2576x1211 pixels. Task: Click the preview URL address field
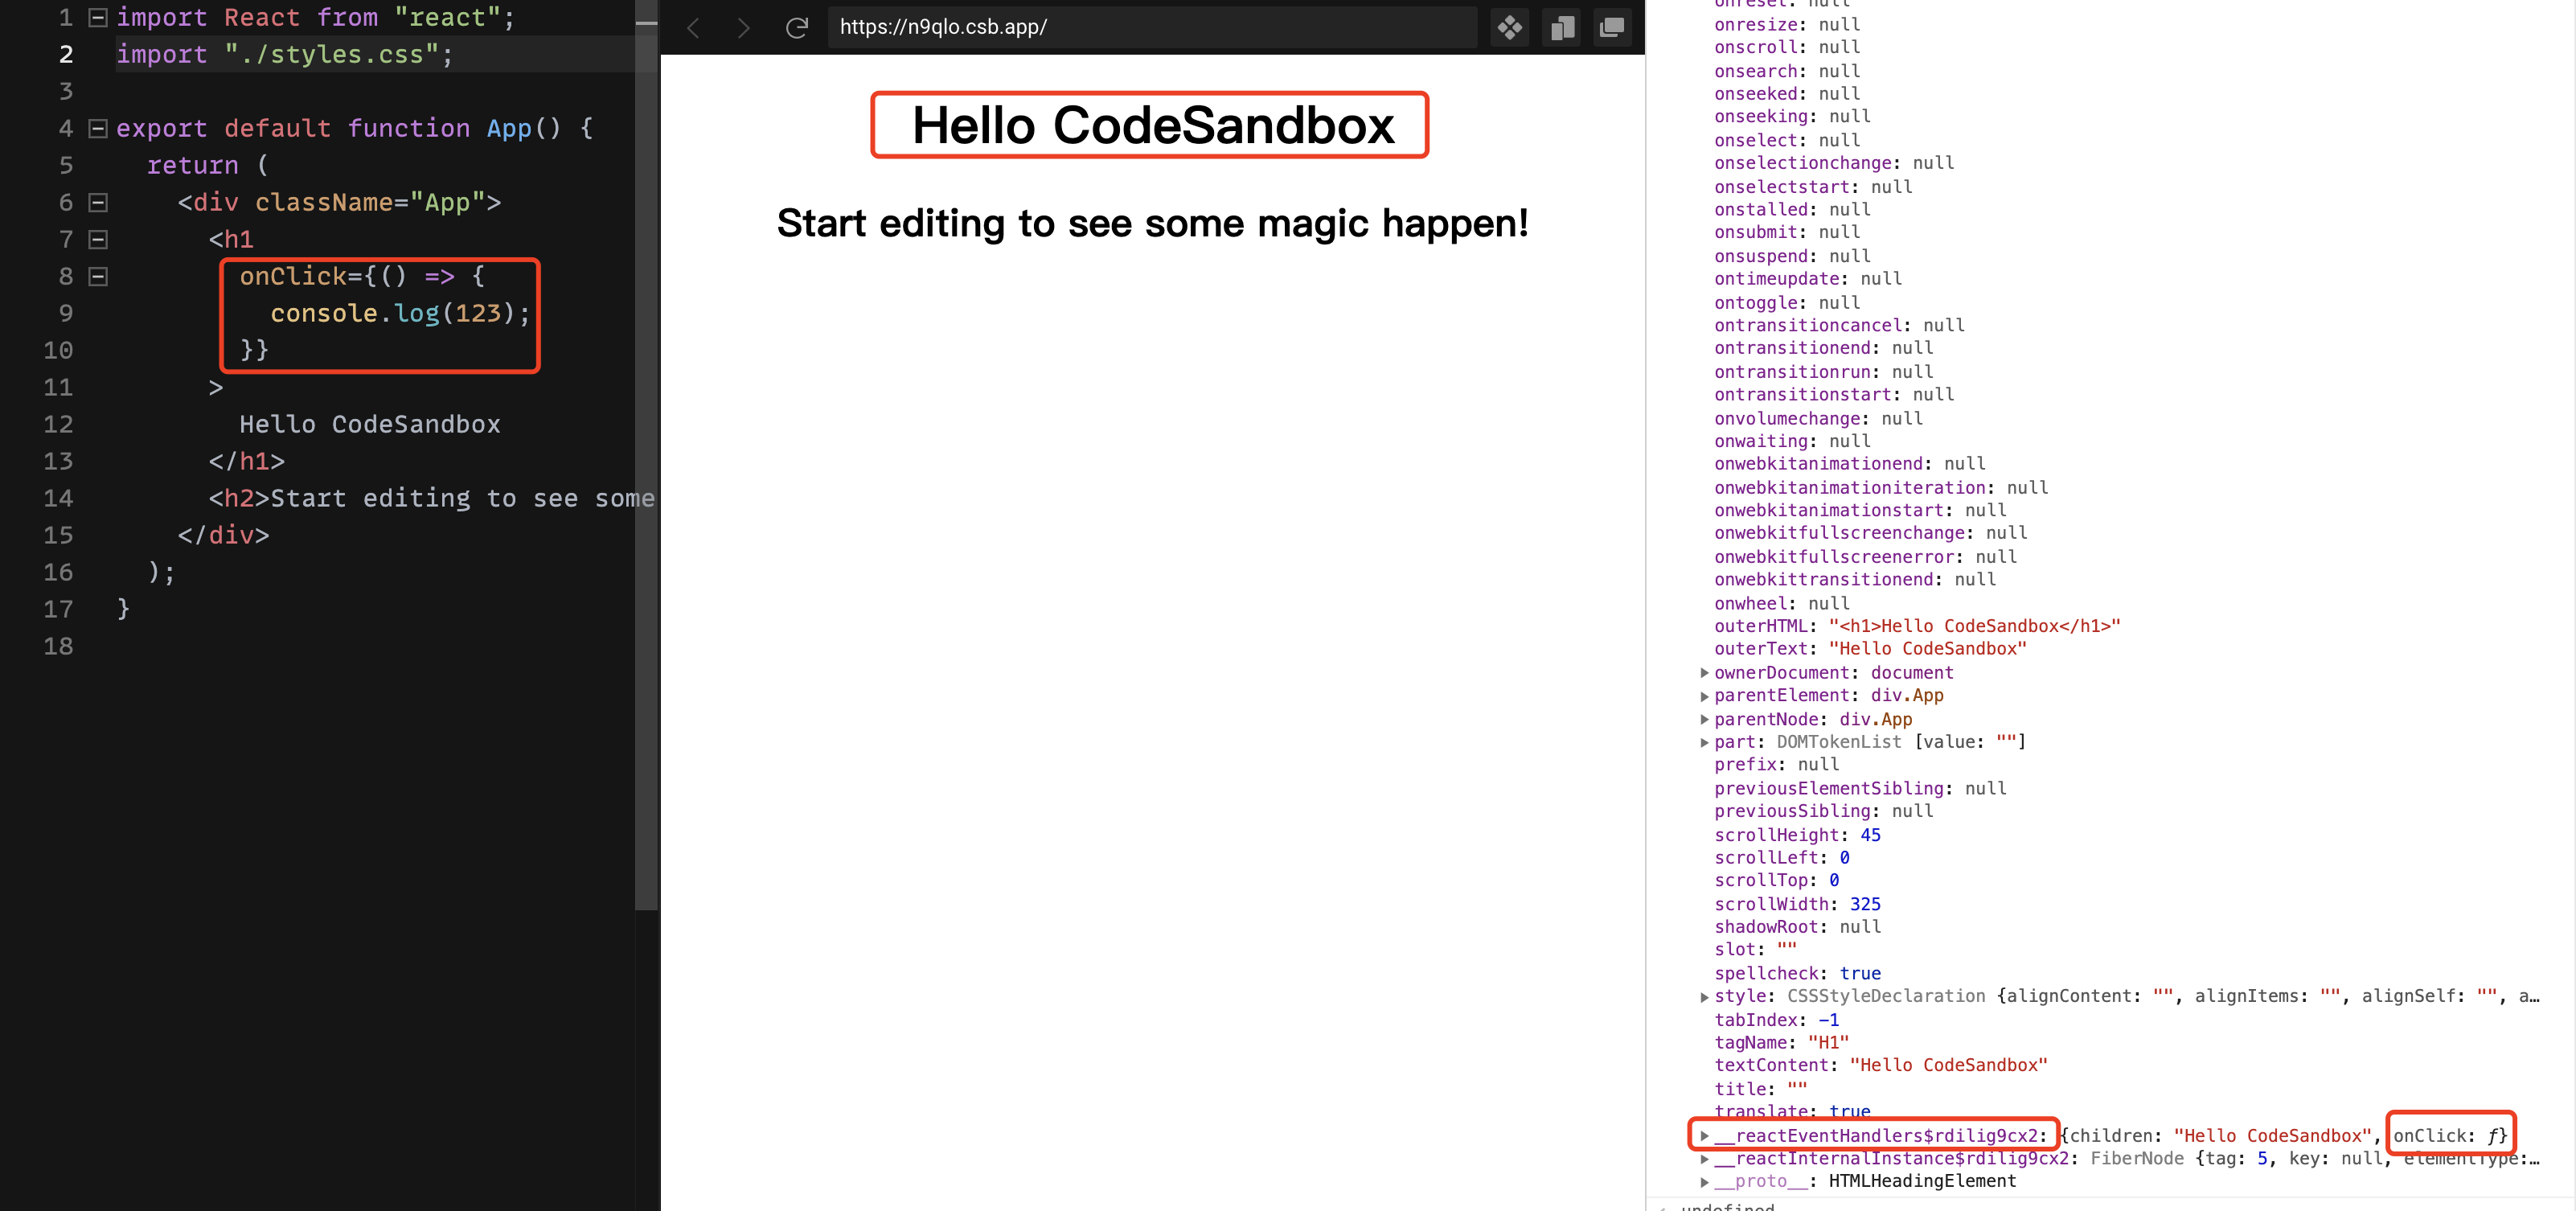click(1152, 28)
